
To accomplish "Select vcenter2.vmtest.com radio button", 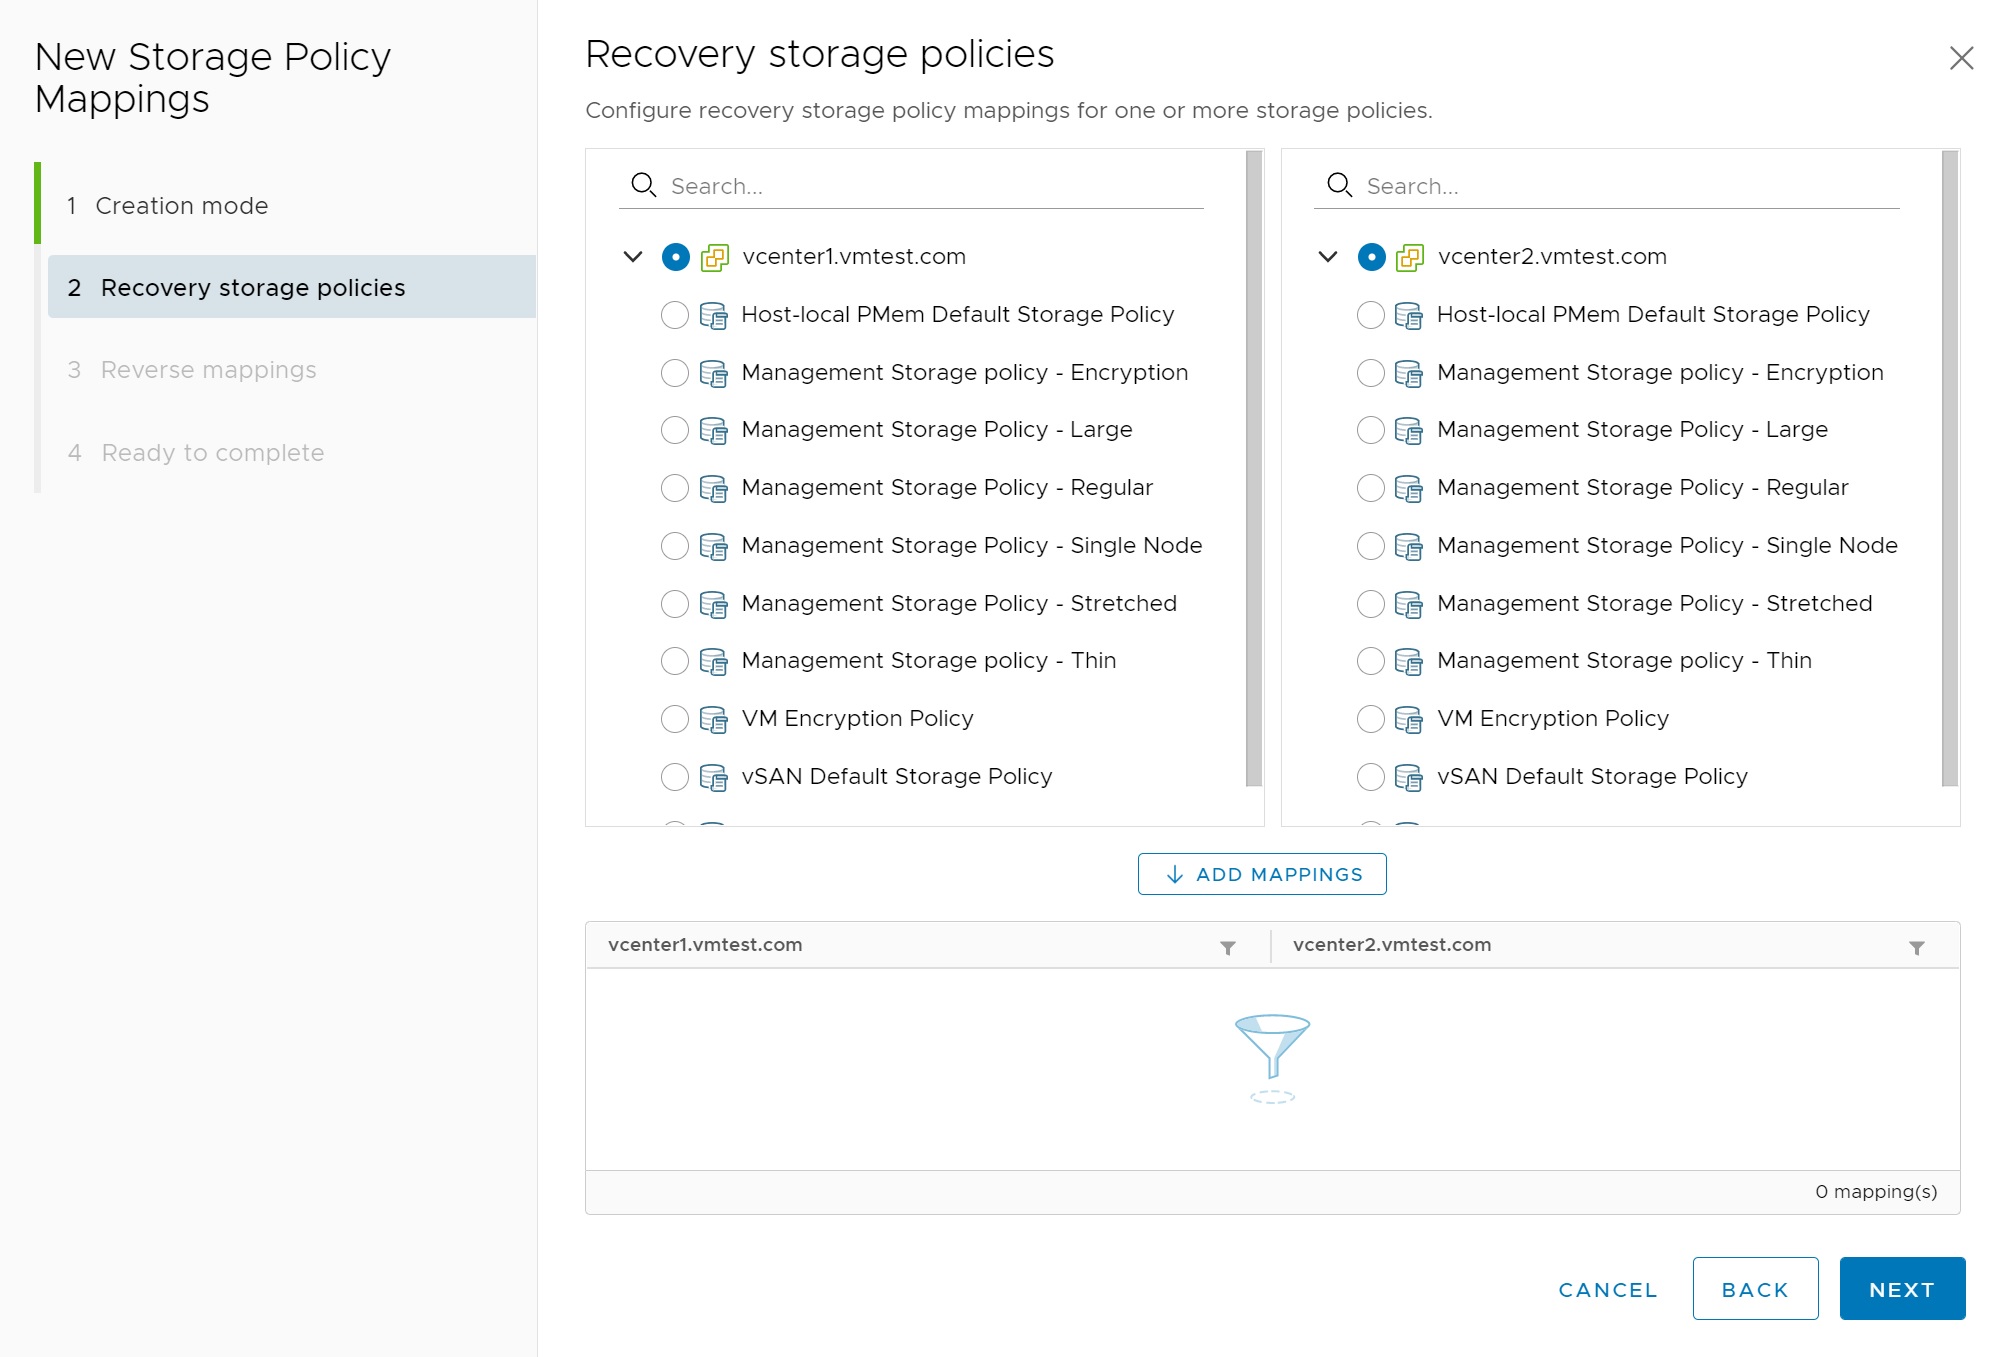I will point(1372,257).
